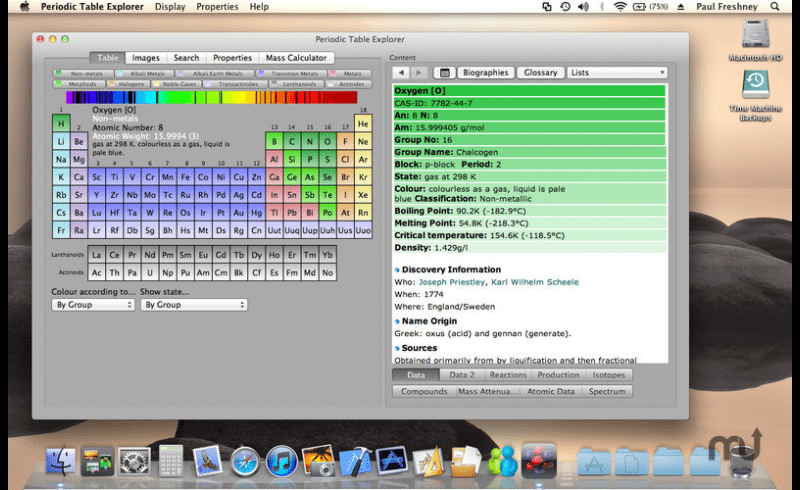The height and width of the screenshot is (490, 800).
Task: Open the Glossary button
Action: [x=540, y=72]
